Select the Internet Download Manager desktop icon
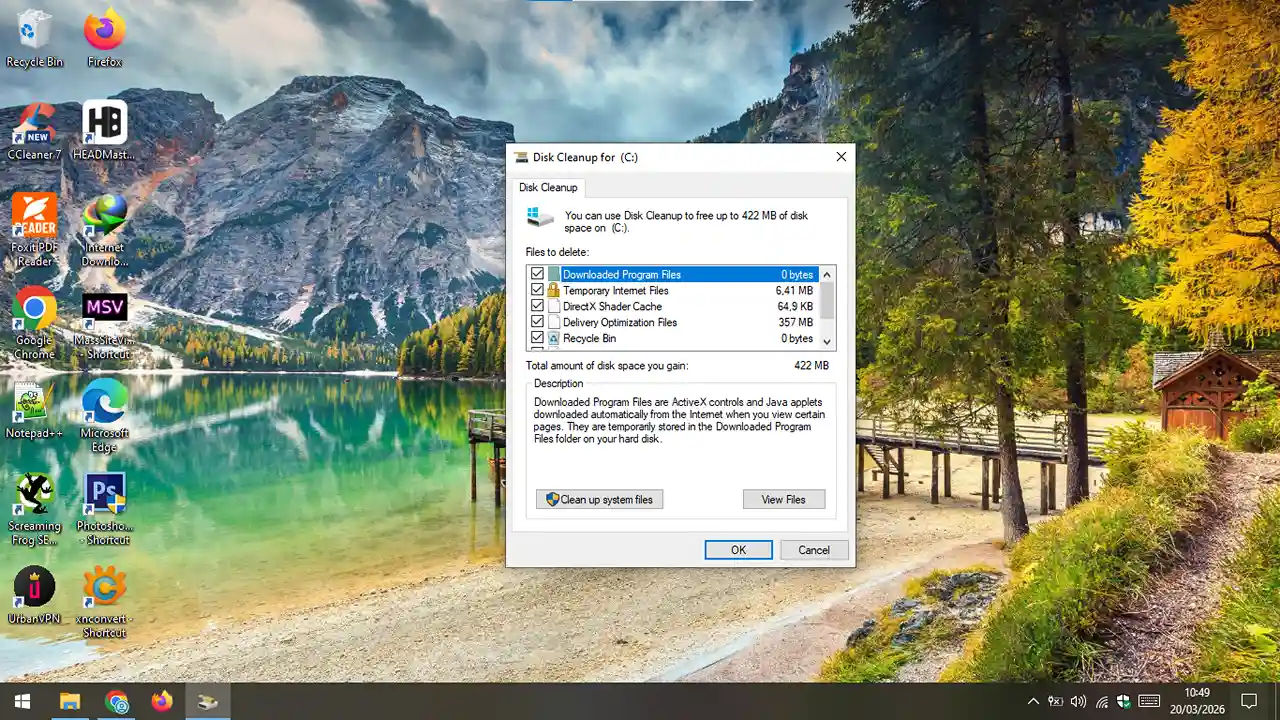The height and width of the screenshot is (720, 1280). pyautogui.click(x=104, y=230)
